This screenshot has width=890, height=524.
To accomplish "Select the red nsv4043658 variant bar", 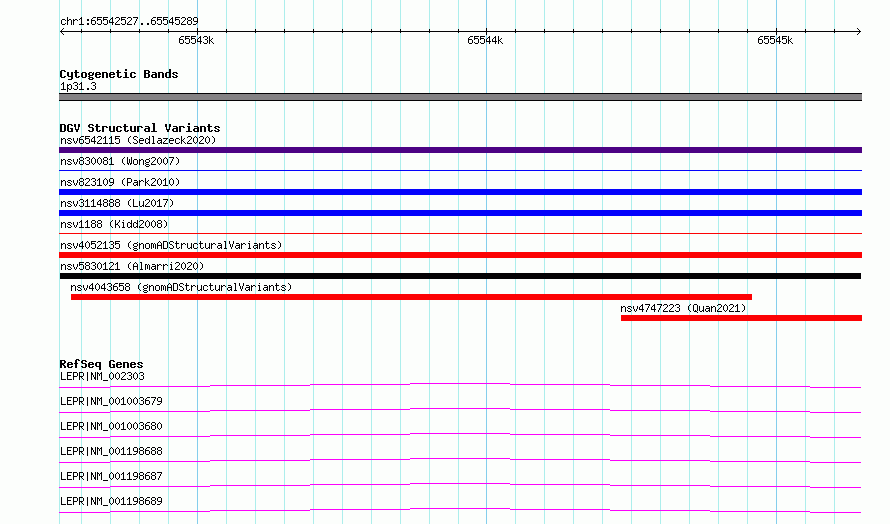I will tap(412, 297).
